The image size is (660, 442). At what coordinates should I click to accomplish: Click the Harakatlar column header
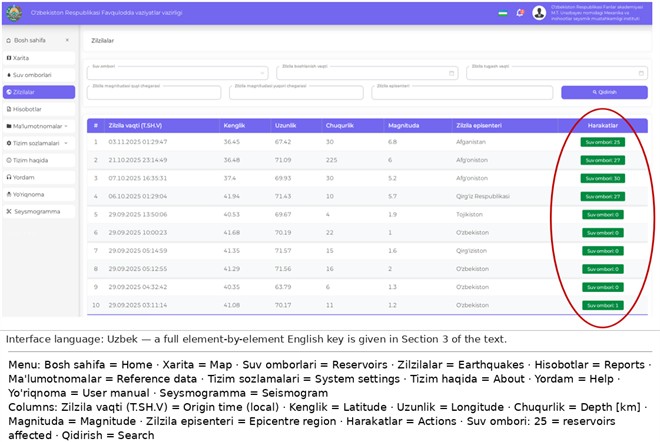tap(602, 125)
